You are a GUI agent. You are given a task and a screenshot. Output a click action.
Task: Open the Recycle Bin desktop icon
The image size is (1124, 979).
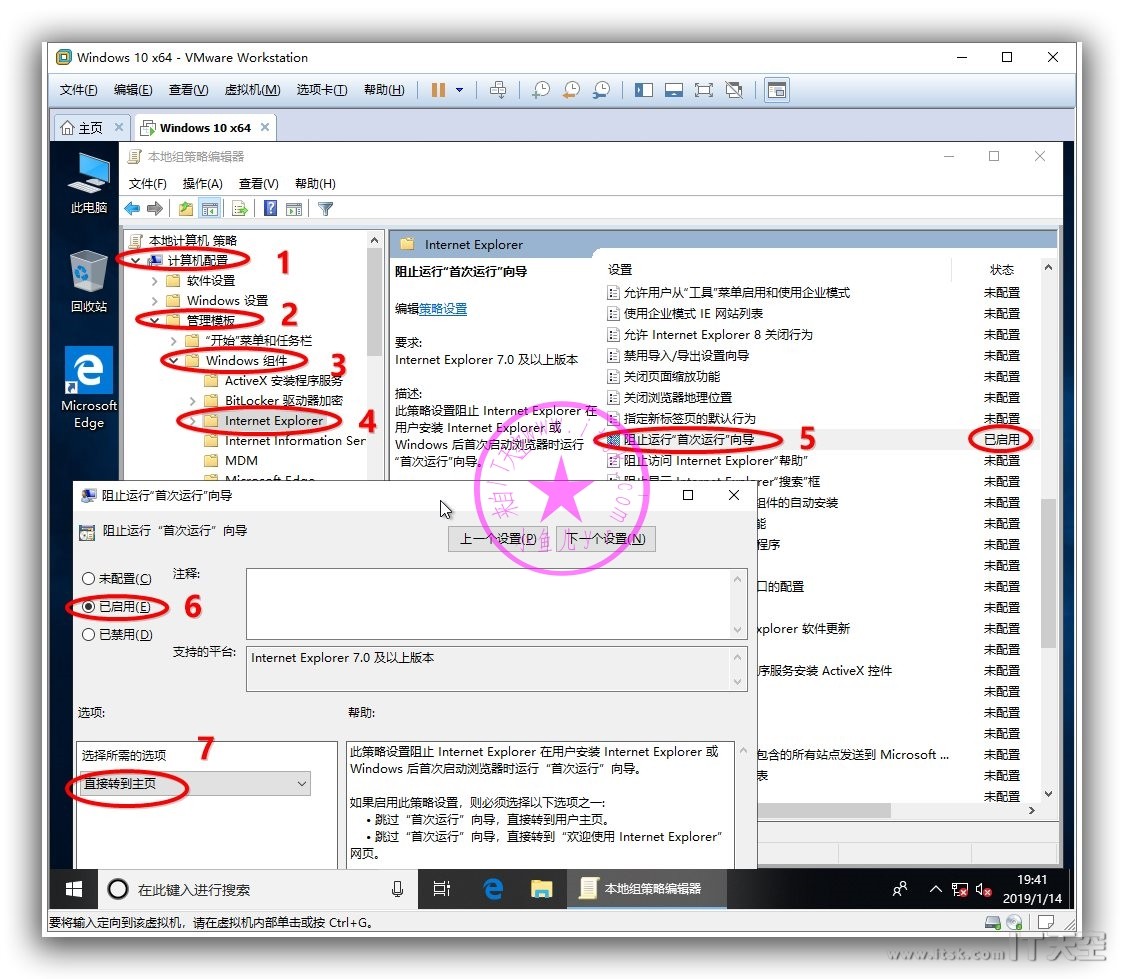point(89,281)
